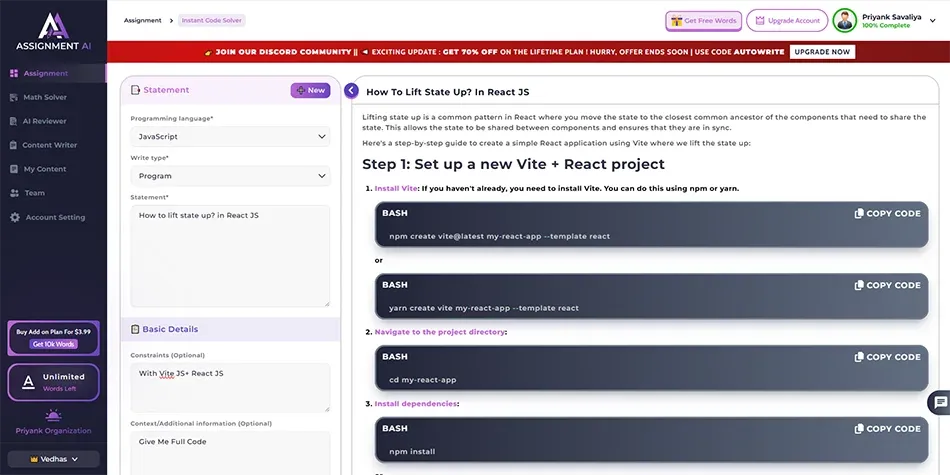The height and width of the screenshot is (475, 950).
Task: Click the Statement text area
Action: [229, 255]
